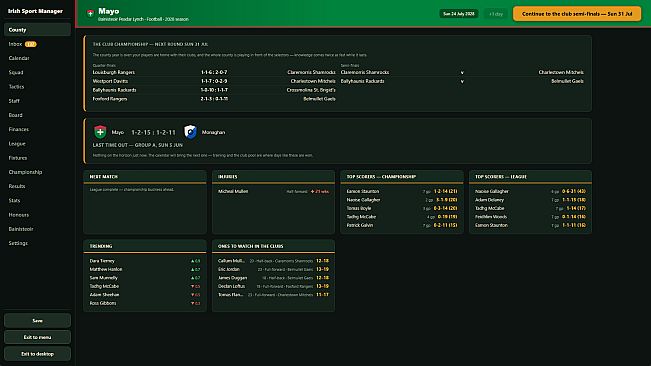Click the Monaghan crest in the last result
This screenshot has width=651, height=366.
tap(190, 132)
